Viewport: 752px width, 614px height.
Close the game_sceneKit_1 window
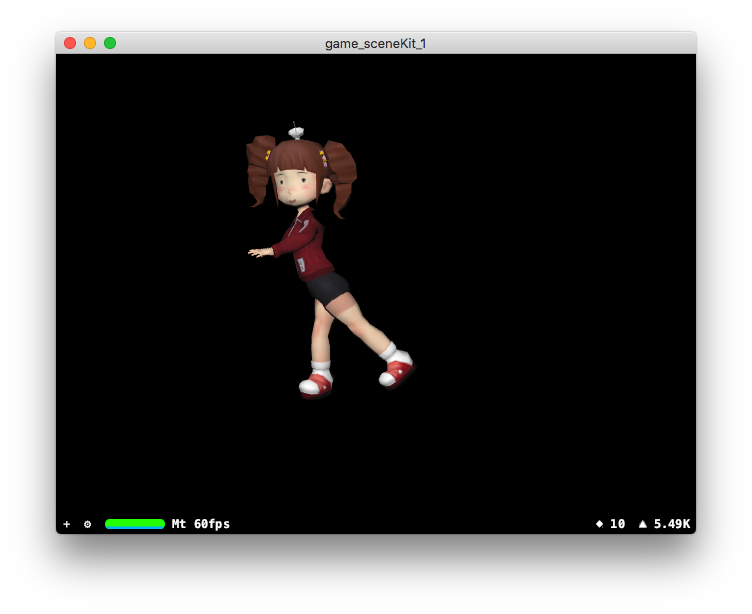pos(70,43)
